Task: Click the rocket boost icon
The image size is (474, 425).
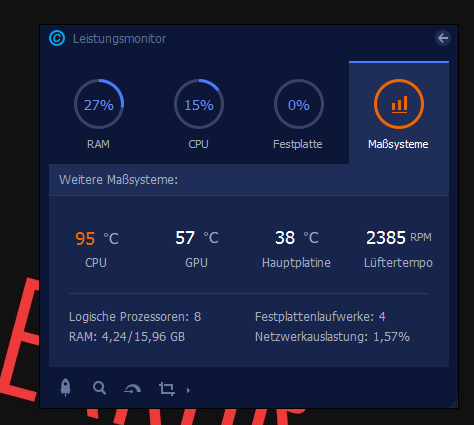Action: tap(66, 388)
